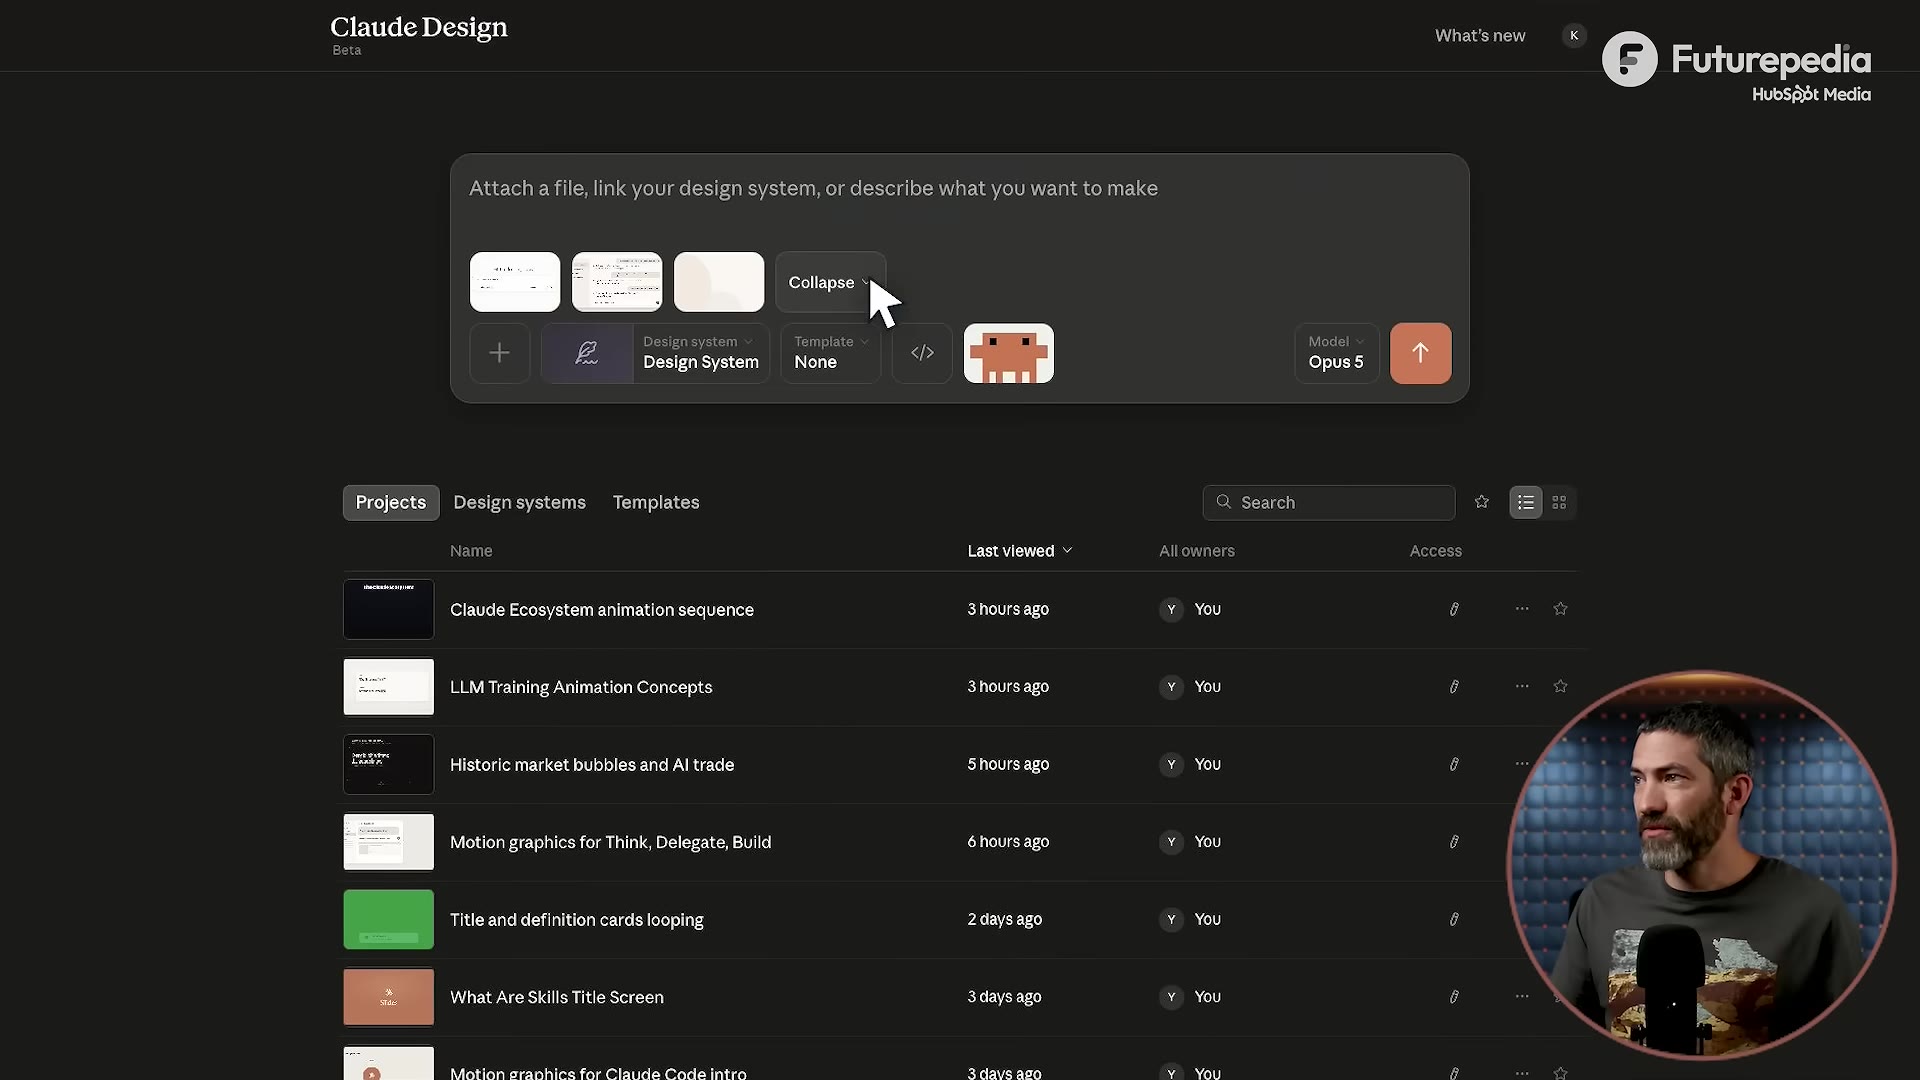This screenshot has height=1080, width=1920.
Task: Click access icon for Claude Ecosystem animation sequence
Action: coord(1454,609)
